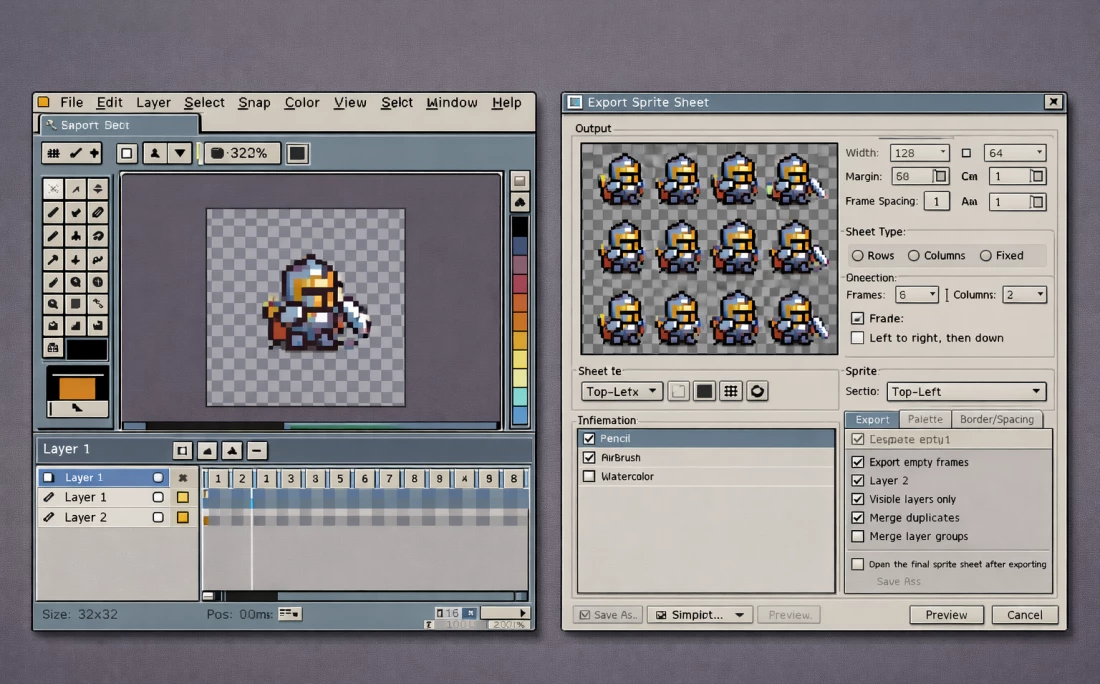
Task: Open the Frames dropdown set to 6
Action: (x=917, y=295)
